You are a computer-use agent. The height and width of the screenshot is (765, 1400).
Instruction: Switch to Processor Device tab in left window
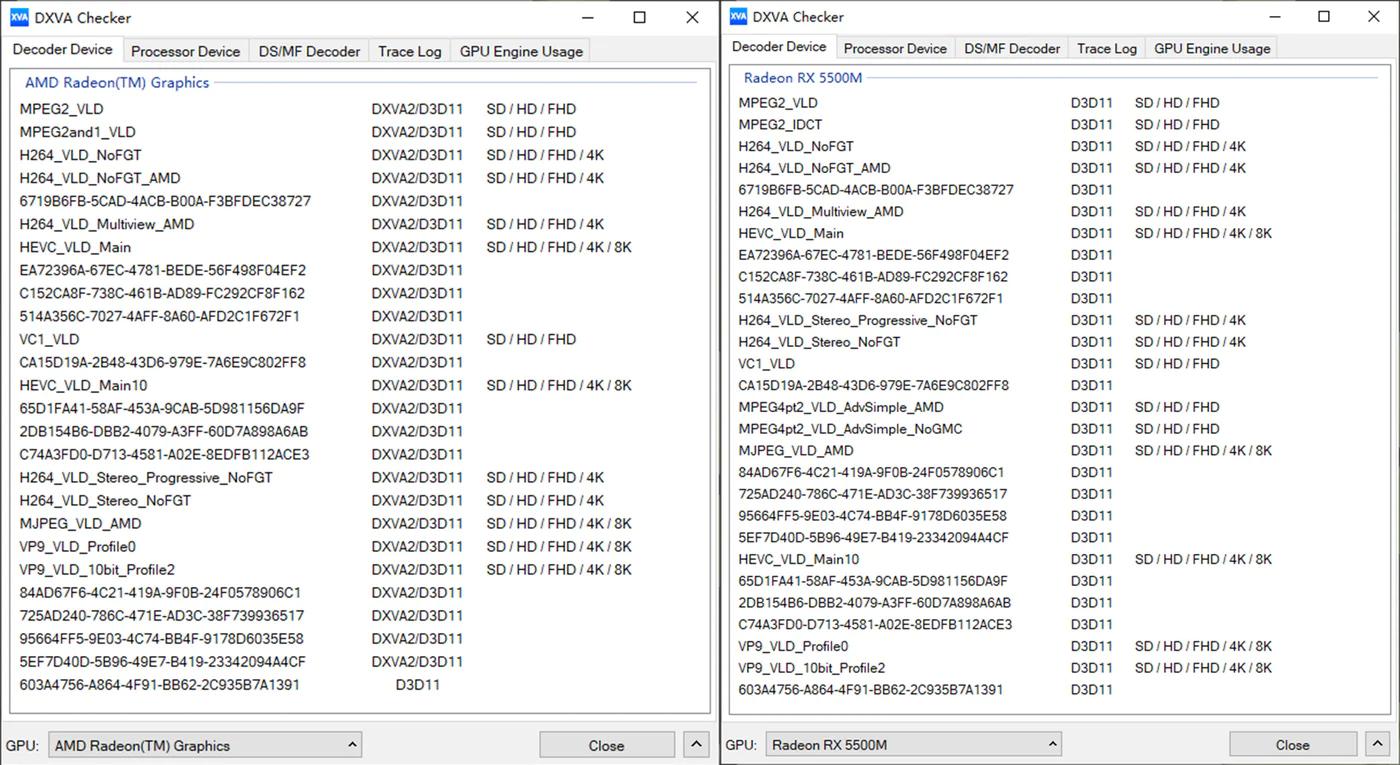(185, 51)
